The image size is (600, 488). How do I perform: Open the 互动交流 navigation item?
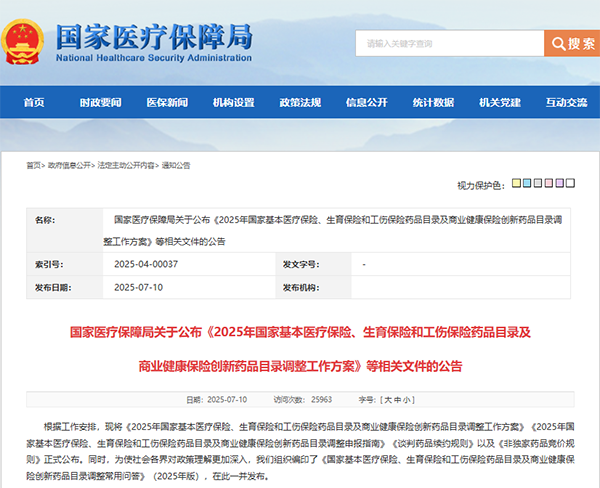(566, 102)
